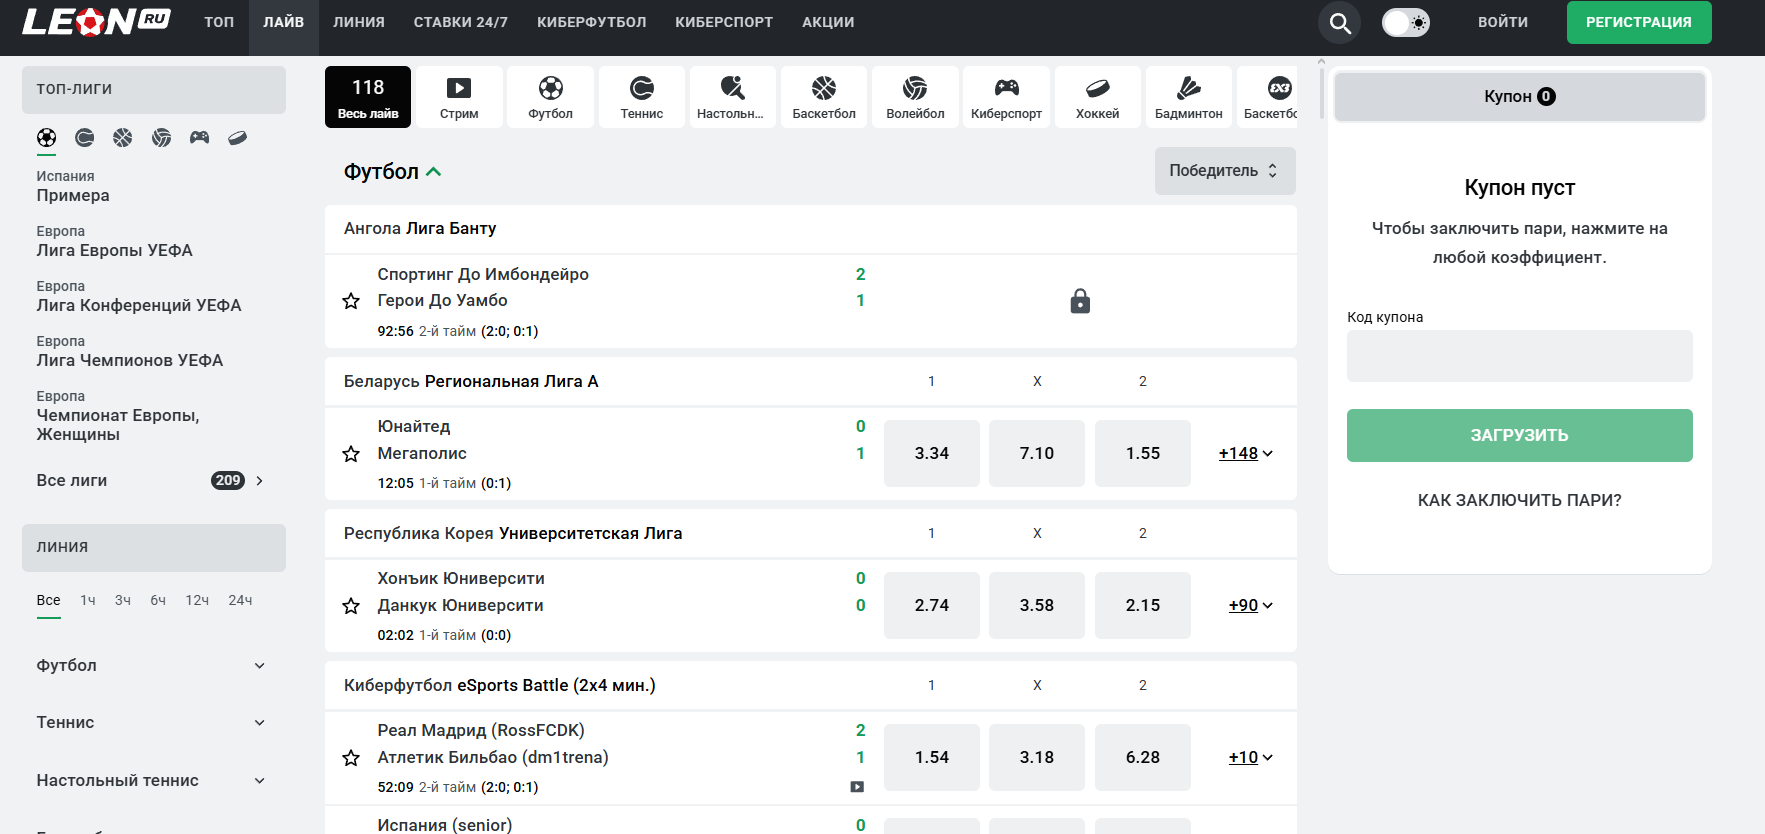Open the Стрим category
The width and height of the screenshot is (1765, 834).
coord(459,97)
